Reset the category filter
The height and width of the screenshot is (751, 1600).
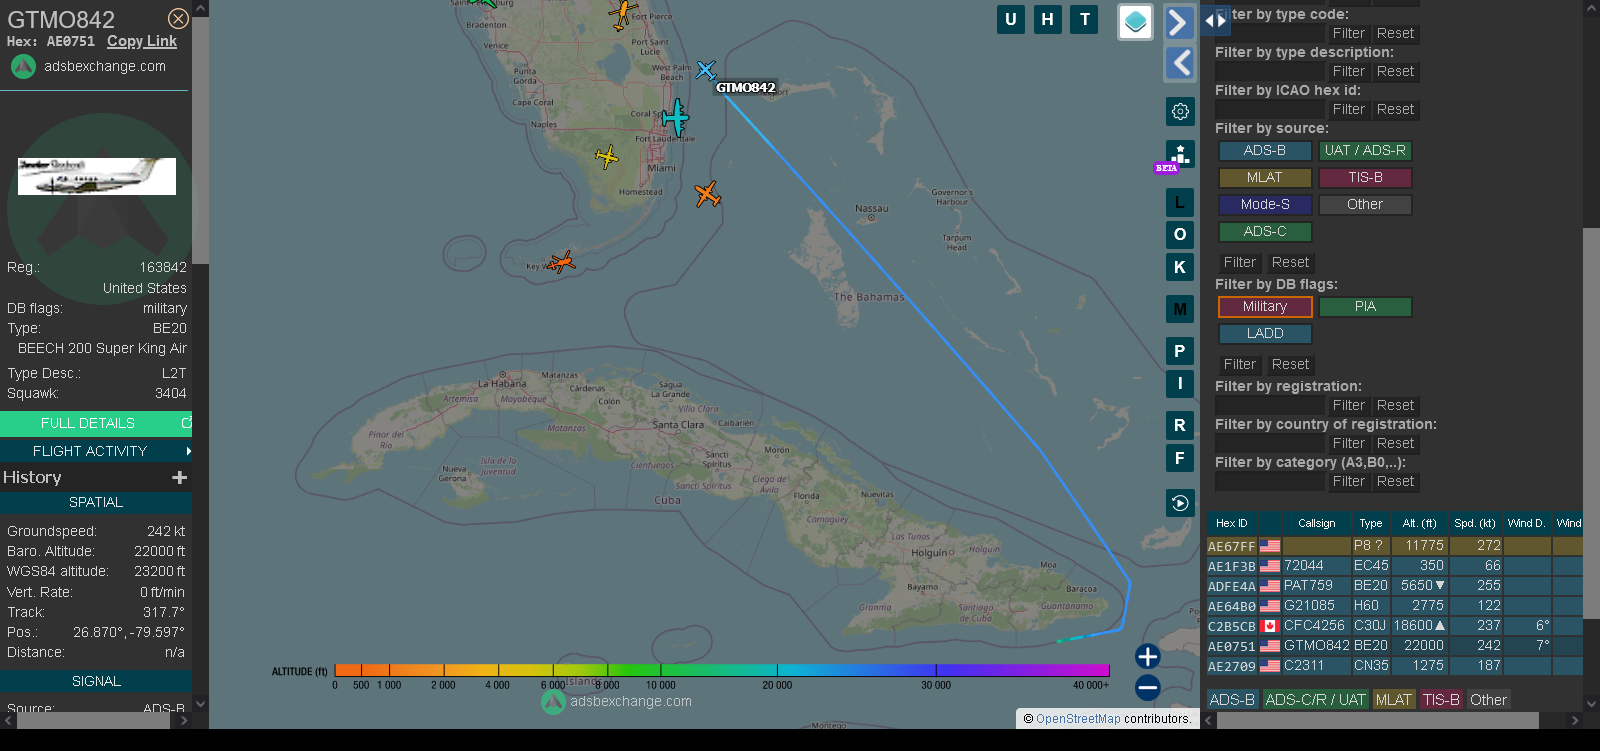(x=1395, y=482)
